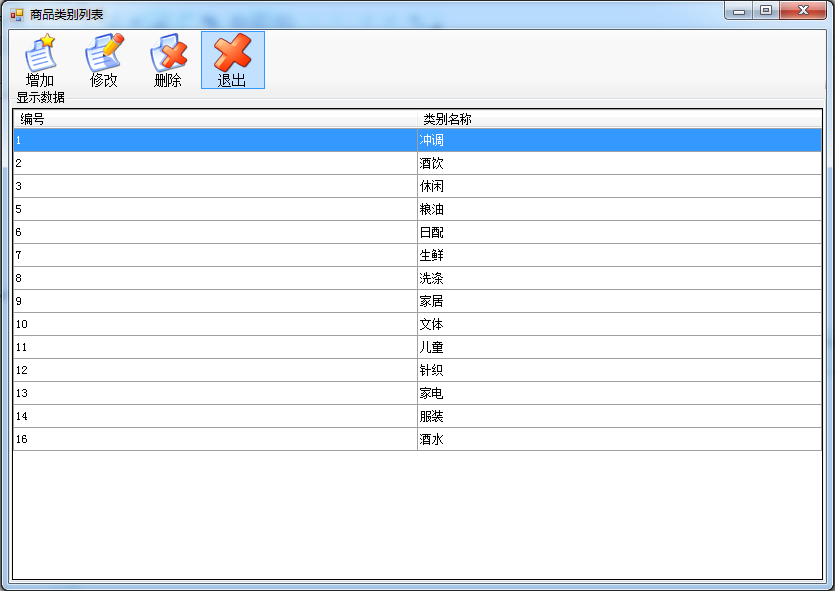Select the 休闲 category cell
The height and width of the screenshot is (591, 835).
coord(619,186)
